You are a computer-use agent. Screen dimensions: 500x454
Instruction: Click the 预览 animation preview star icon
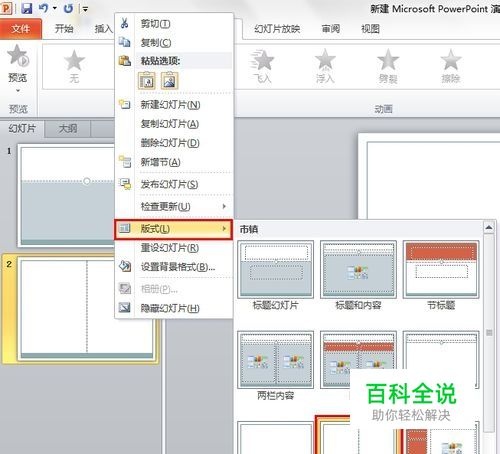[x=18, y=56]
